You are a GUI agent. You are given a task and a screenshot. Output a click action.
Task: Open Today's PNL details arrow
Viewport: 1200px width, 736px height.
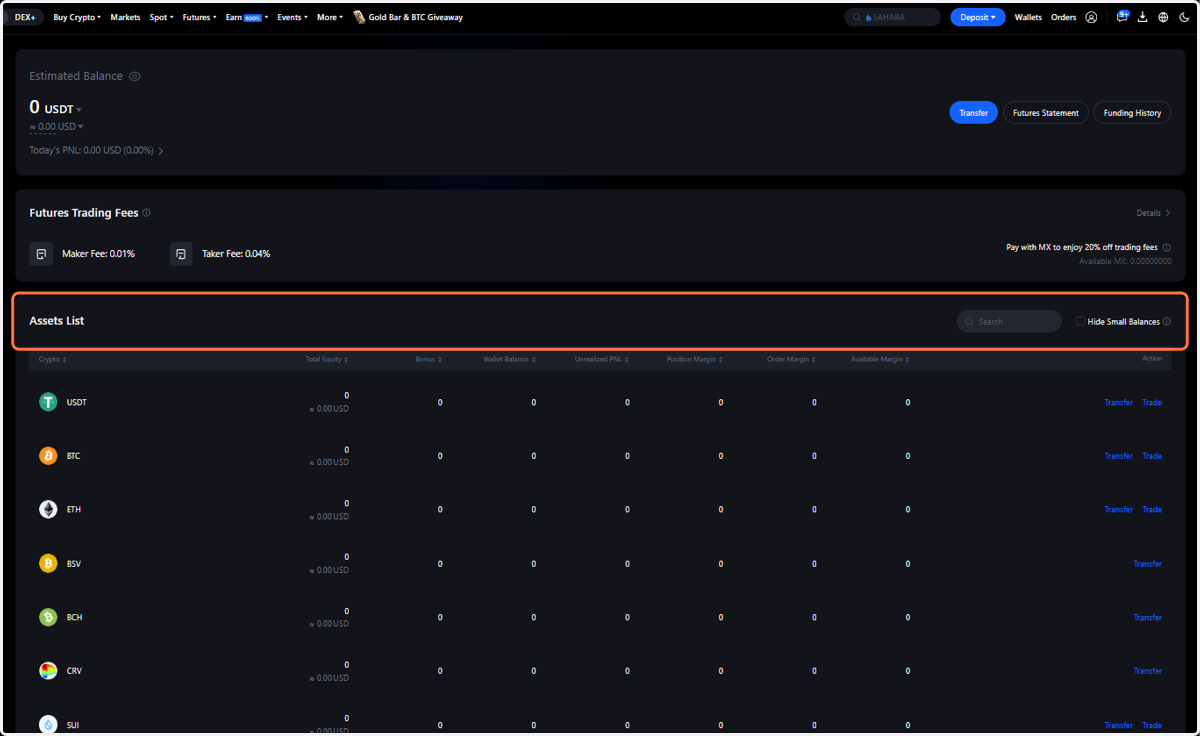pos(161,151)
